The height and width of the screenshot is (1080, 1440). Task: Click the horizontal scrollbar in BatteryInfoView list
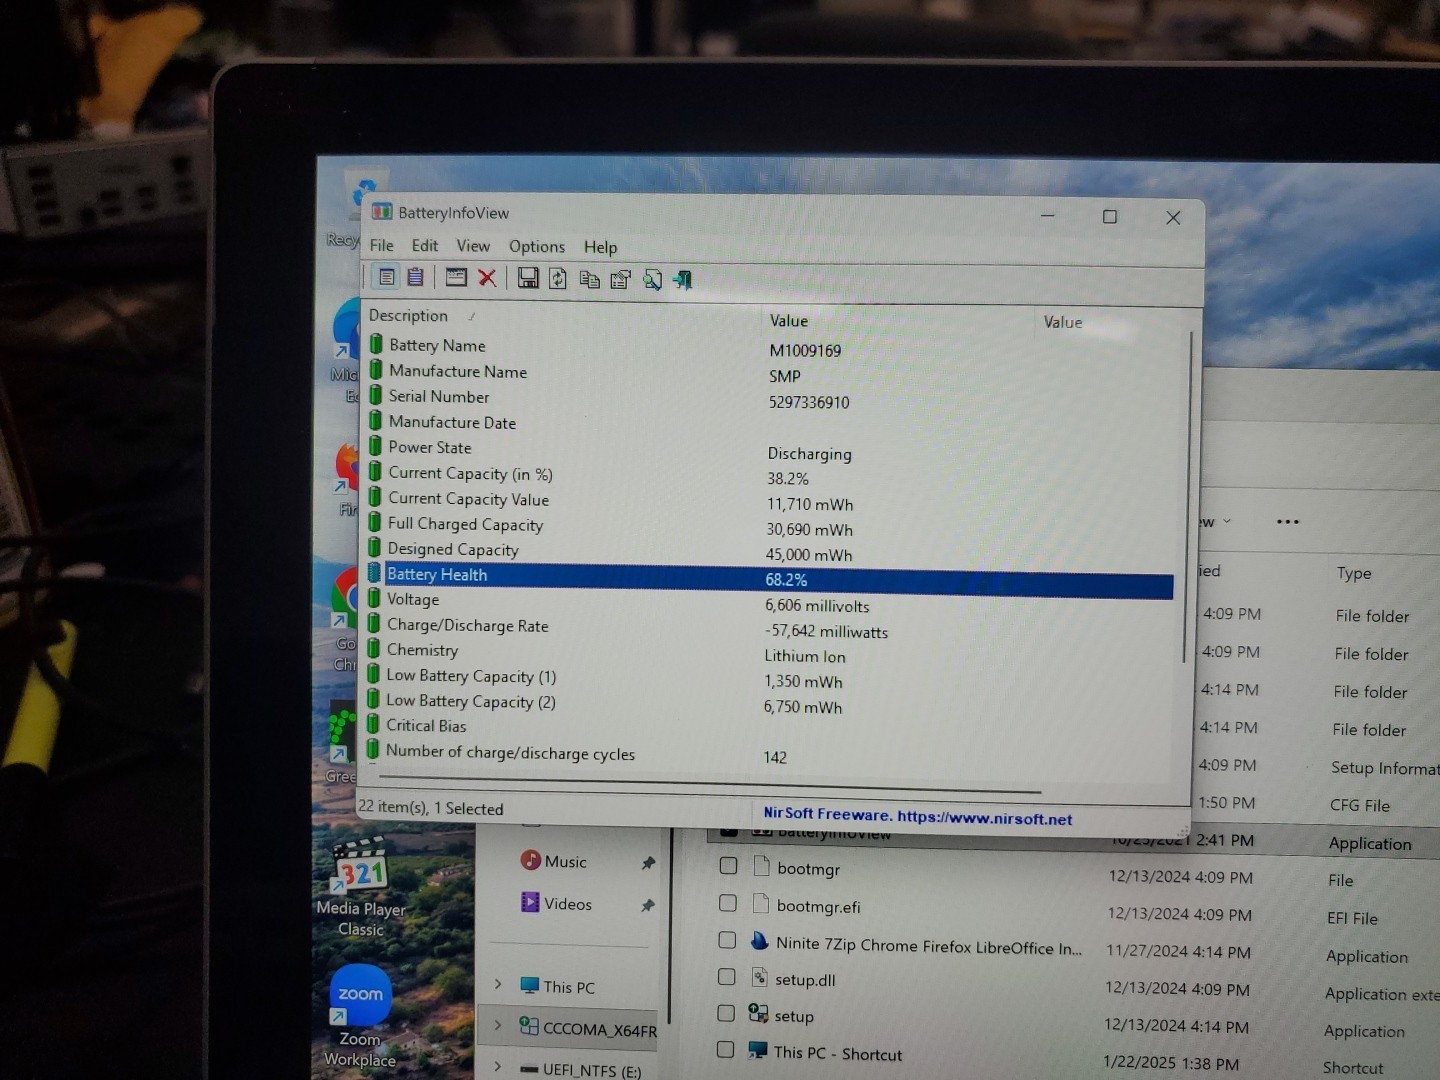[710, 787]
